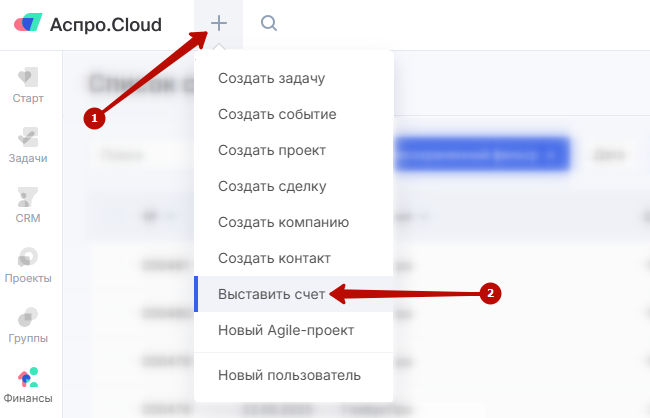650x418 pixels.
Task: Open Проекты in the sidebar
Action: coord(28,265)
